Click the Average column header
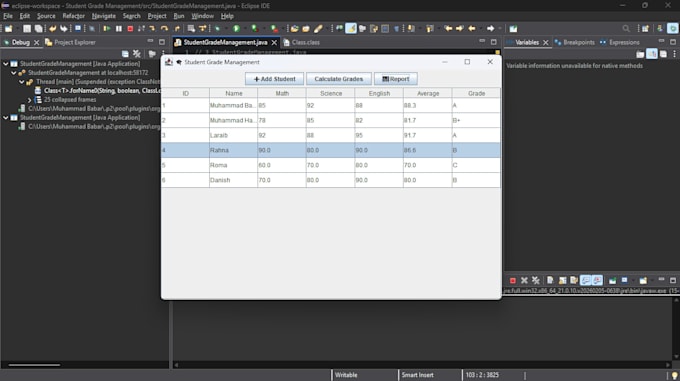Image resolution: width=680 pixels, height=381 pixels. (428, 93)
